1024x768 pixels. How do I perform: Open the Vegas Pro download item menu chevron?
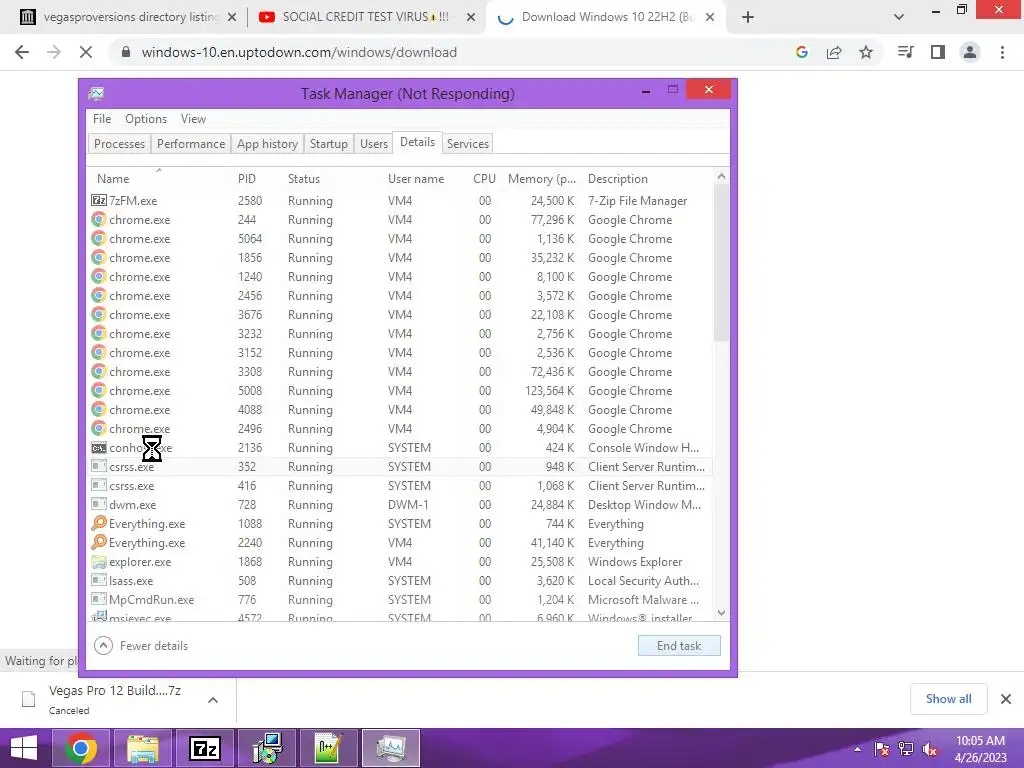(x=212, y=700)
